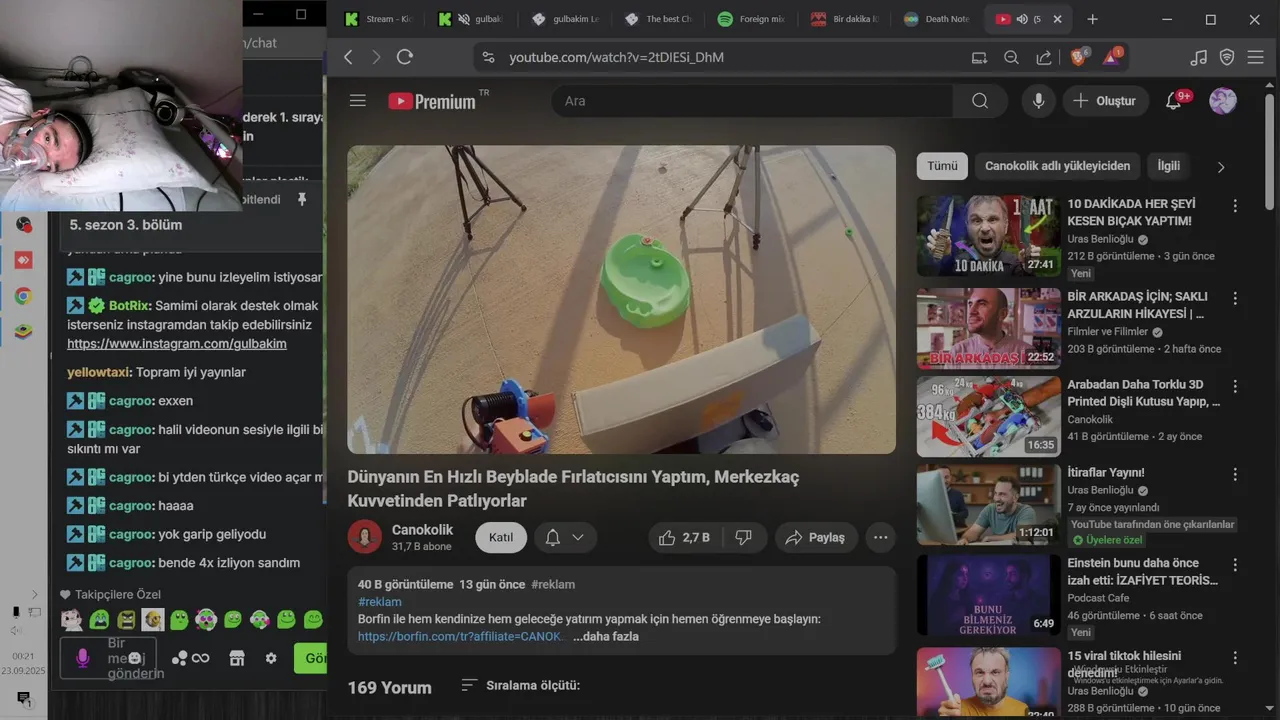Open chat settings gear in Kick chat

click(271, 658)
